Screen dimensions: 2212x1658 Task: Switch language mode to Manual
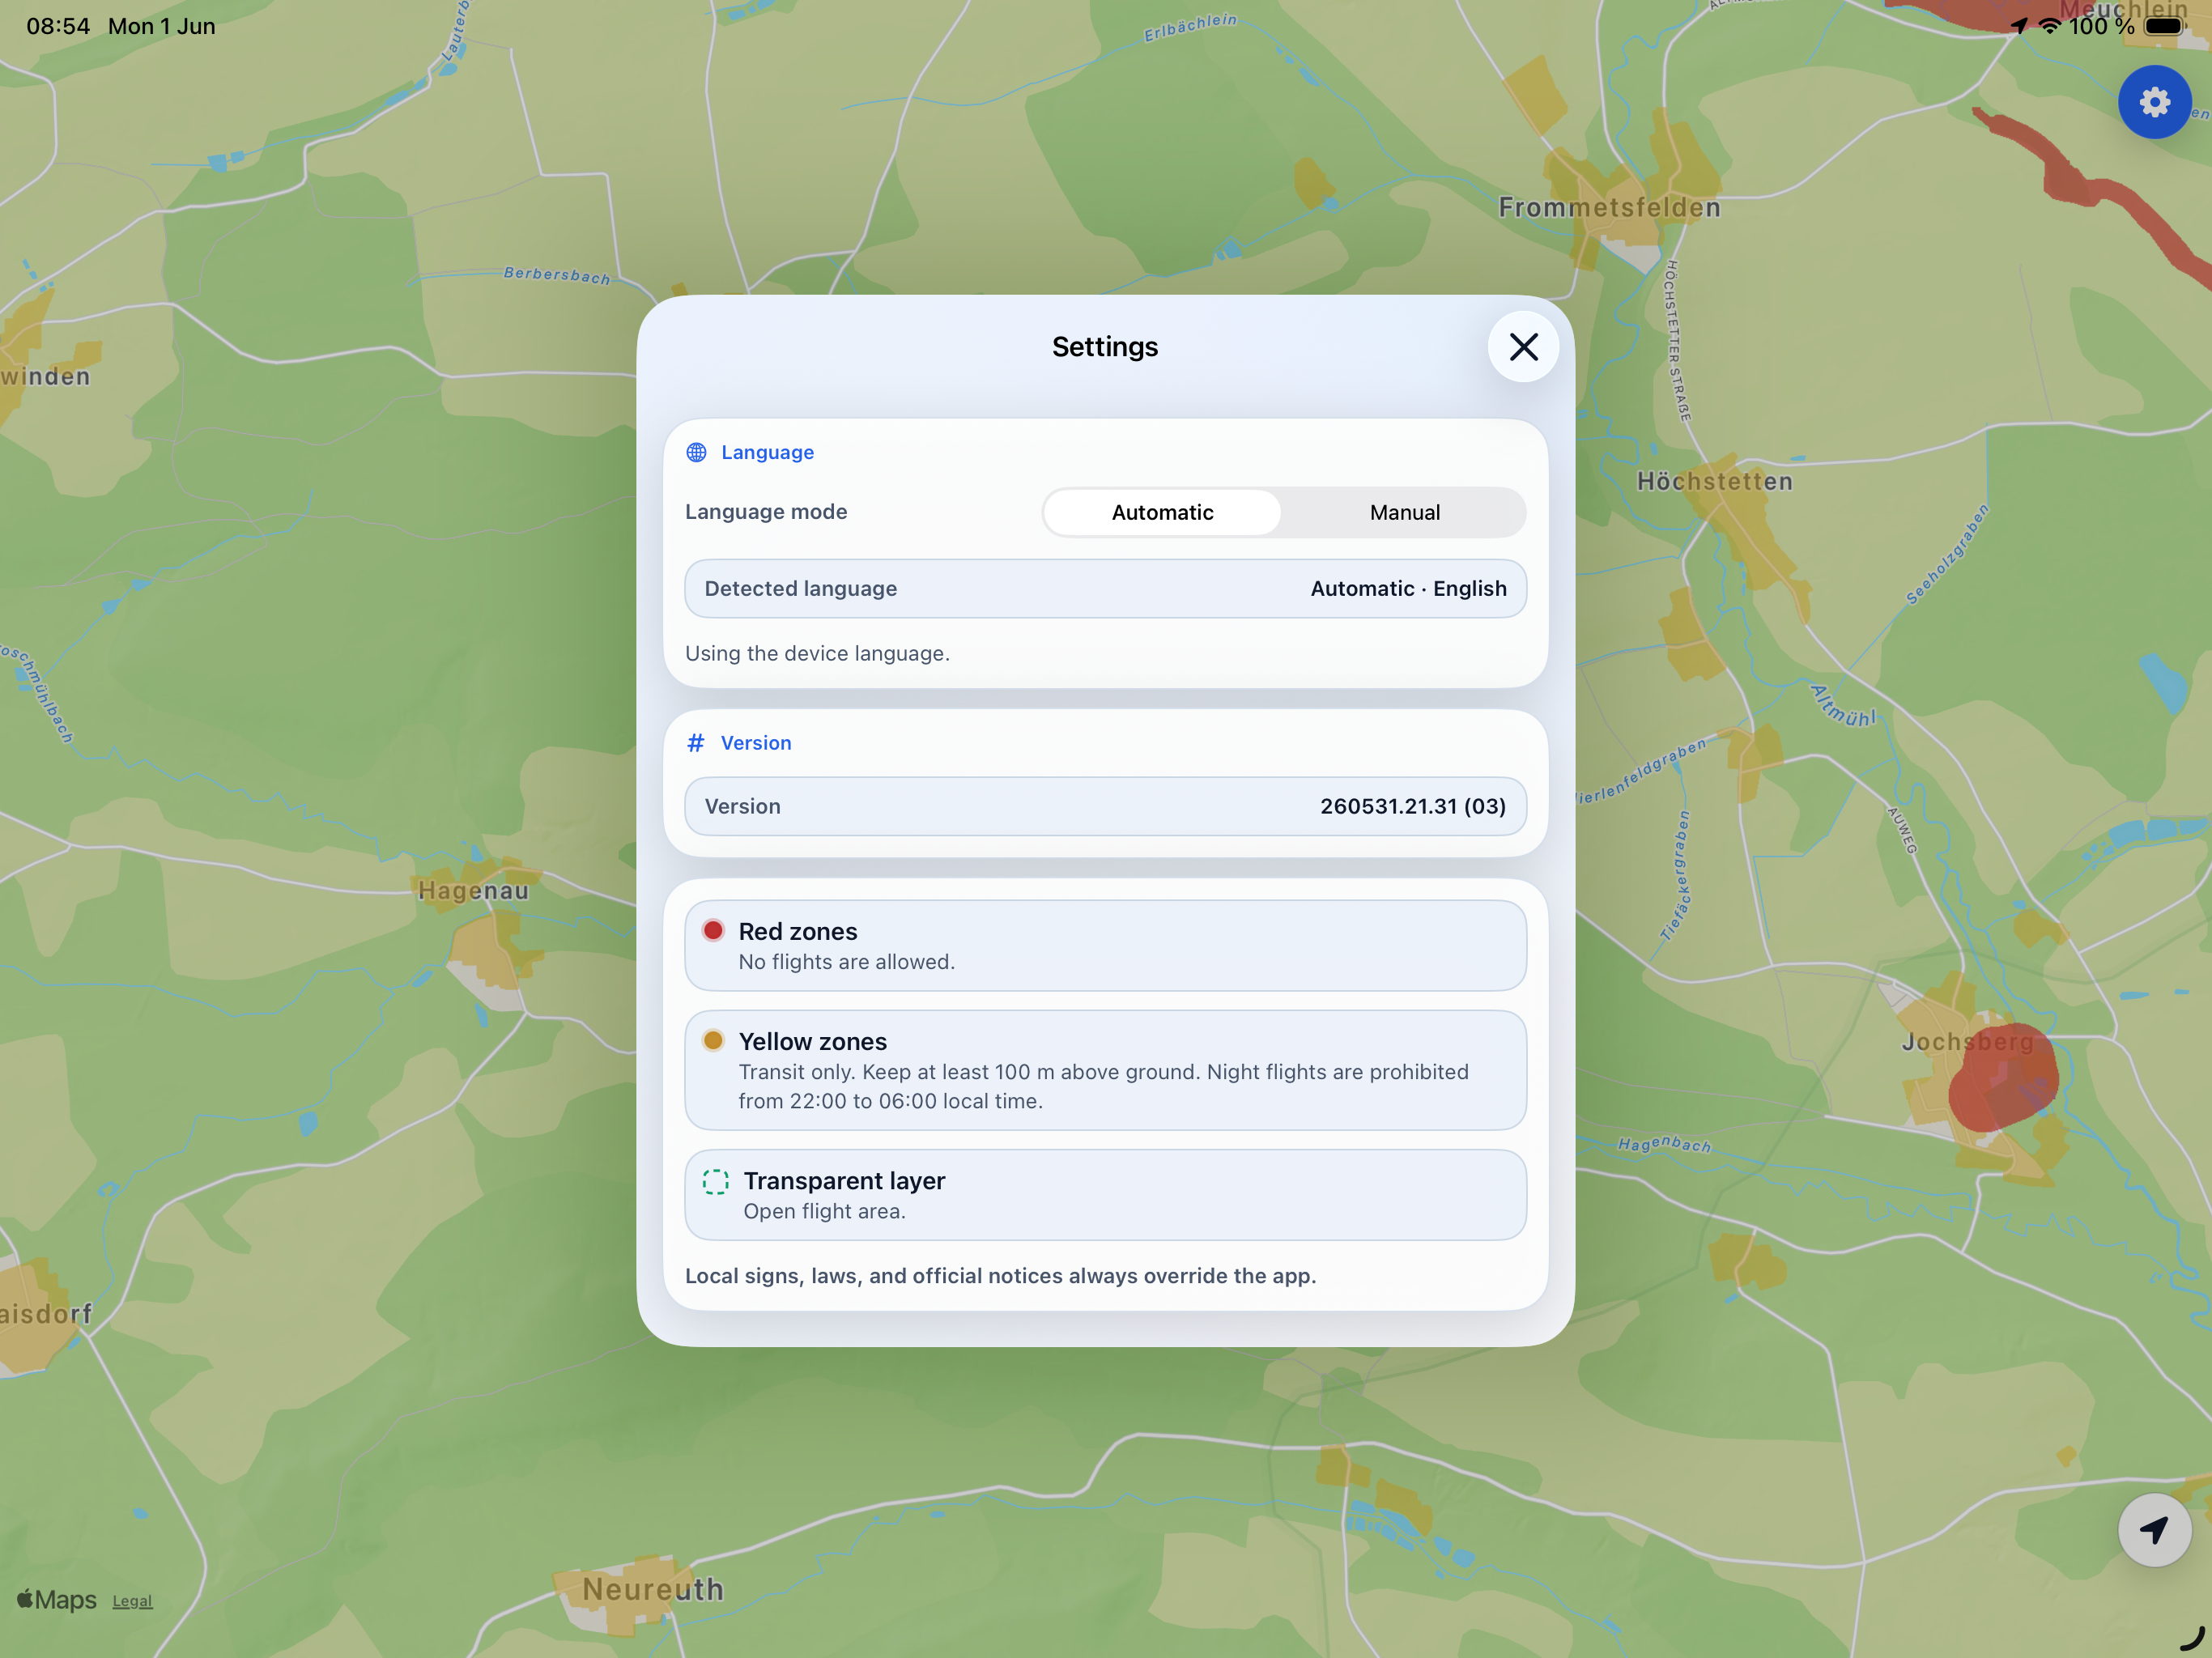pos(1404,512)
